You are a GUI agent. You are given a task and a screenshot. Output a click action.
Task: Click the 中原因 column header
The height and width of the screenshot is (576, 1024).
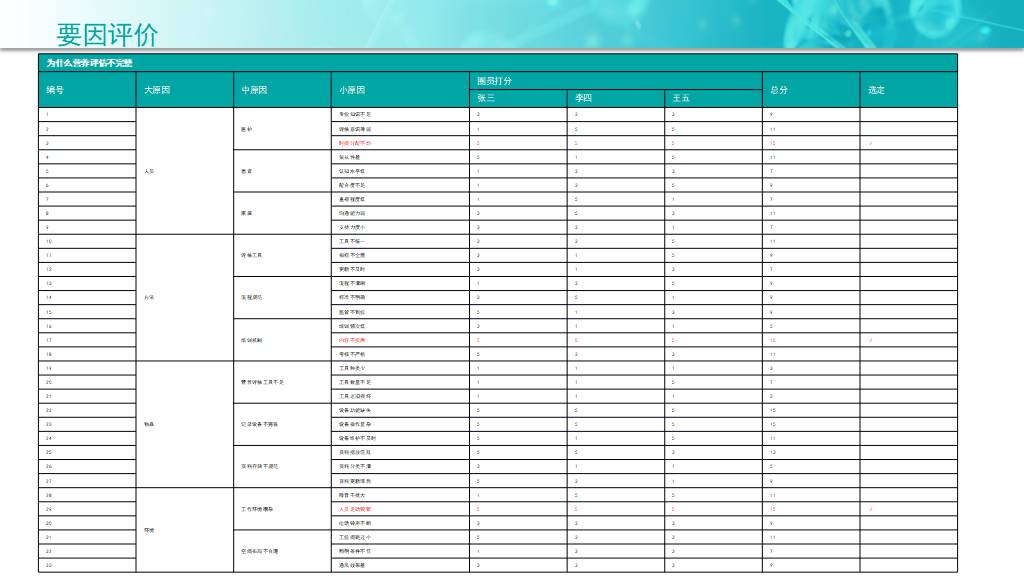pos(254,90)
